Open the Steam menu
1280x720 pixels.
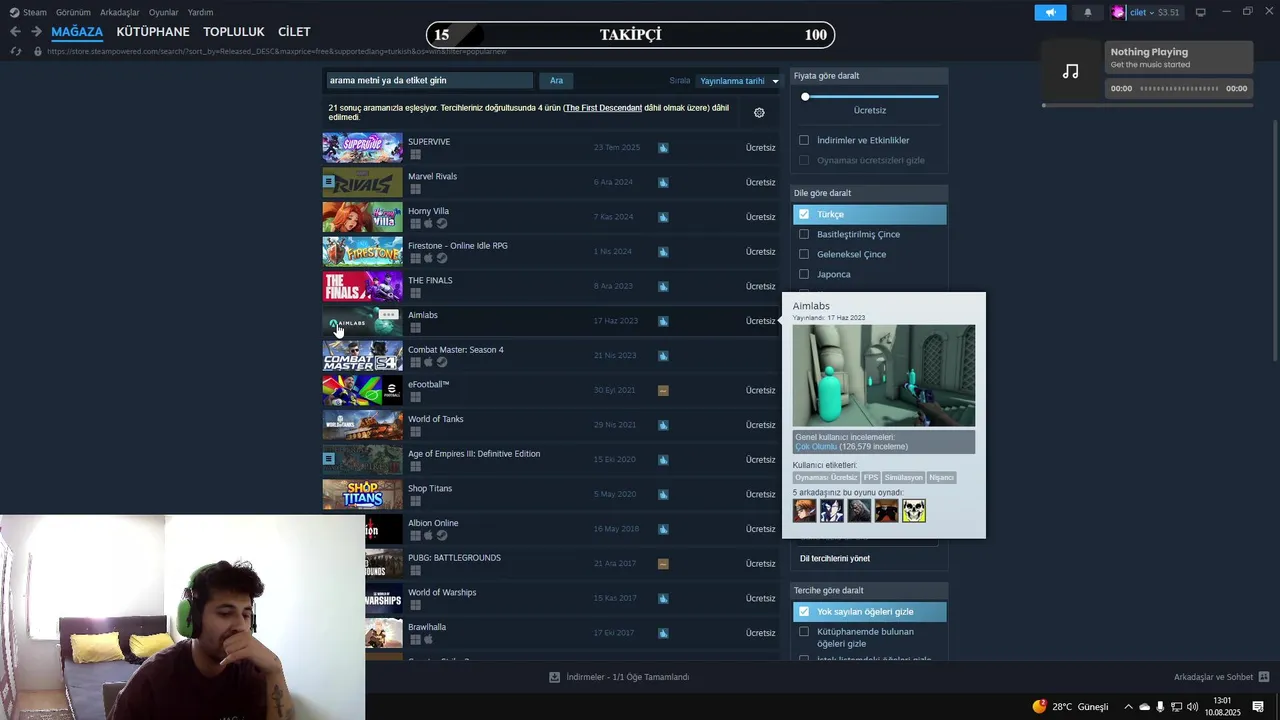point(28,12)
